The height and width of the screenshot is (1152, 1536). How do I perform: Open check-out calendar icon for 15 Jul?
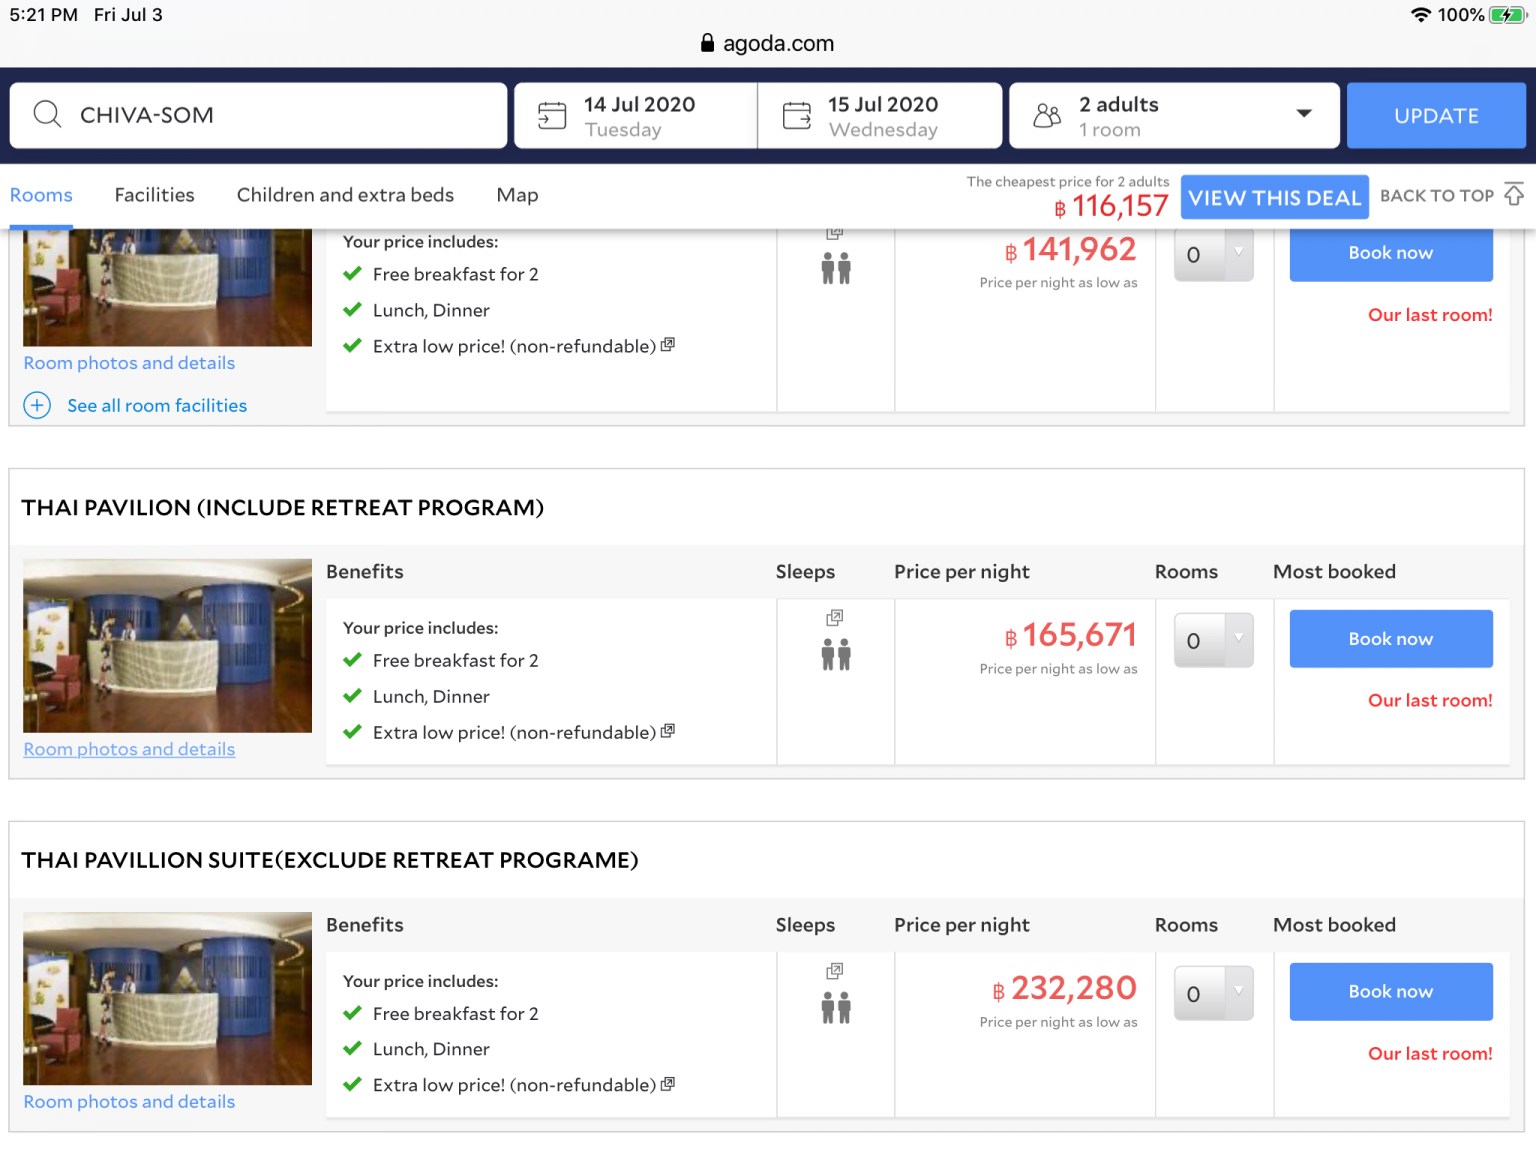(x=797, y=115)
